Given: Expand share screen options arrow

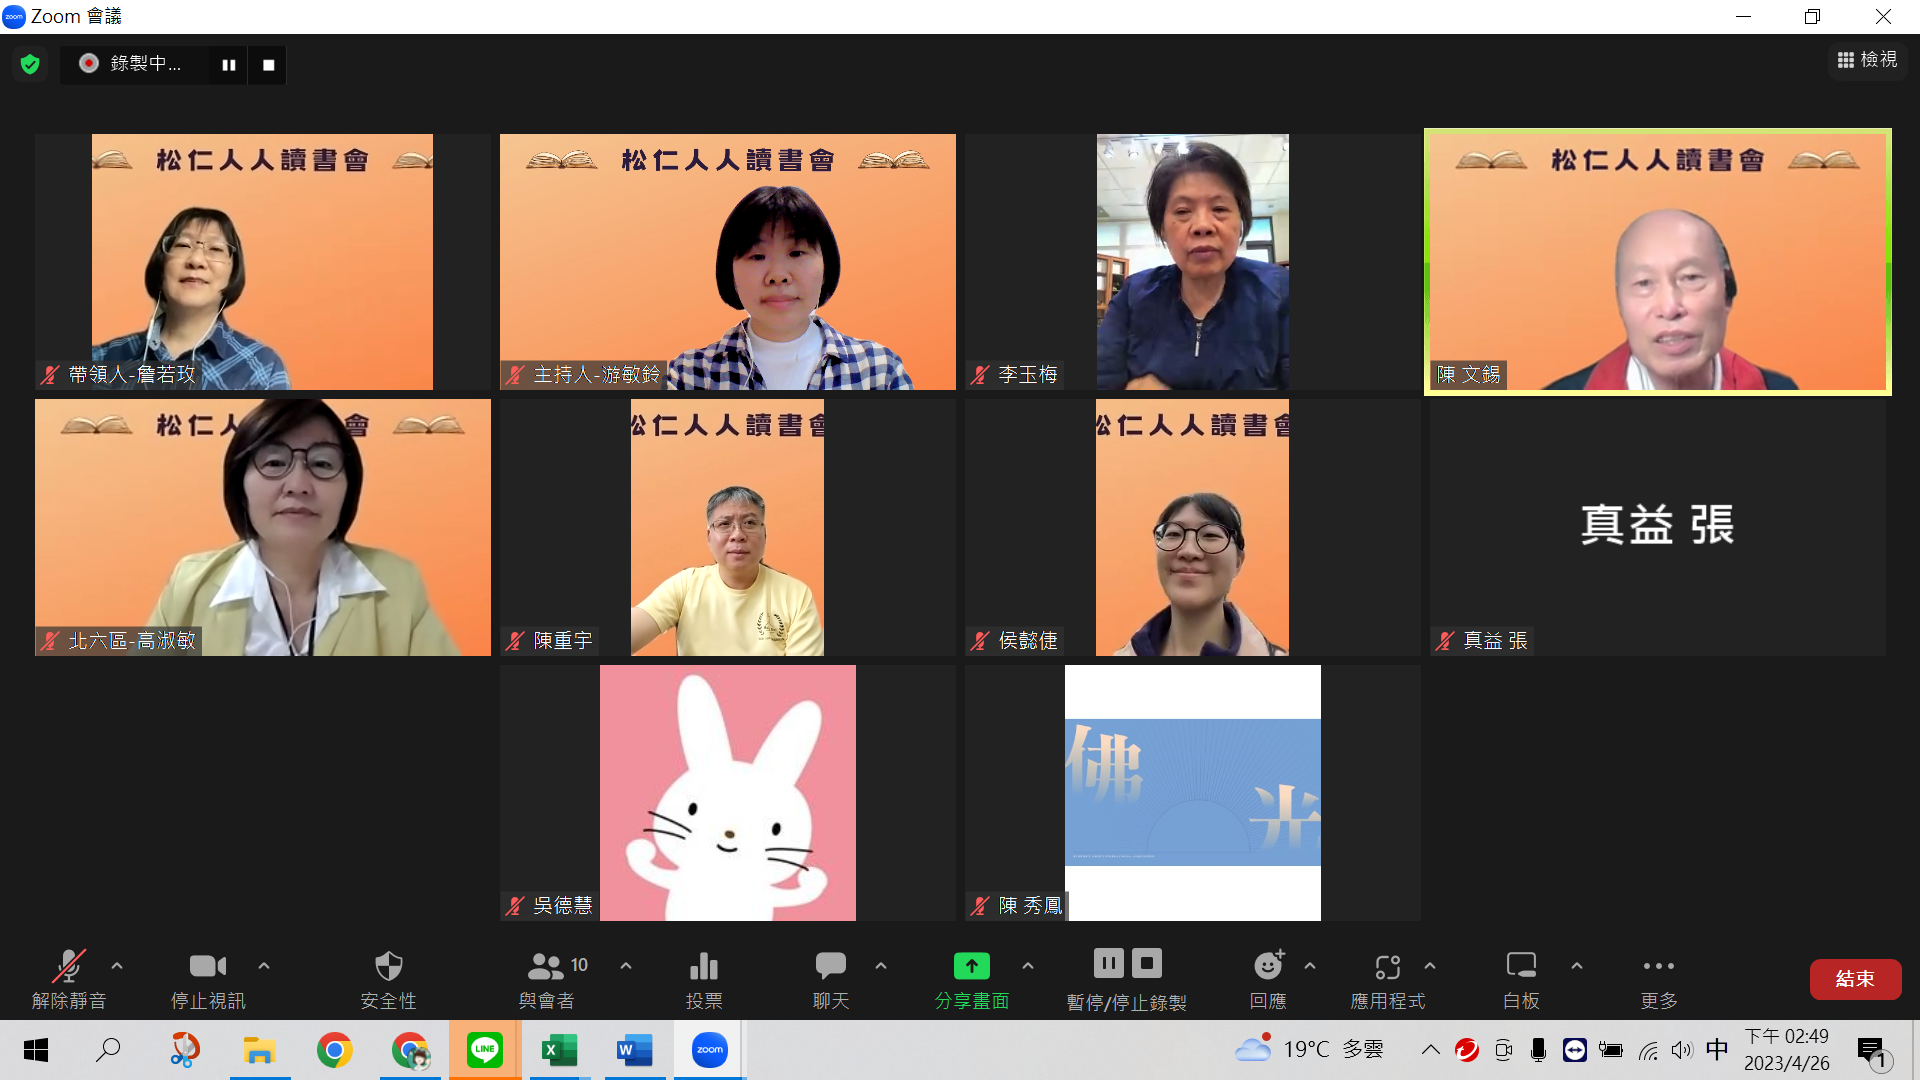Looking at the screenshot, I should 1028,966.
